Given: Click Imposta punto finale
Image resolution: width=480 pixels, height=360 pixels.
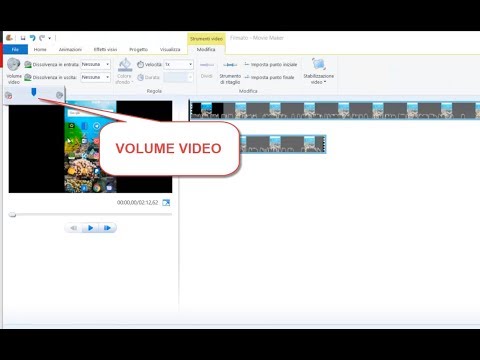Looking at the screenshot, I should point(269,77).
